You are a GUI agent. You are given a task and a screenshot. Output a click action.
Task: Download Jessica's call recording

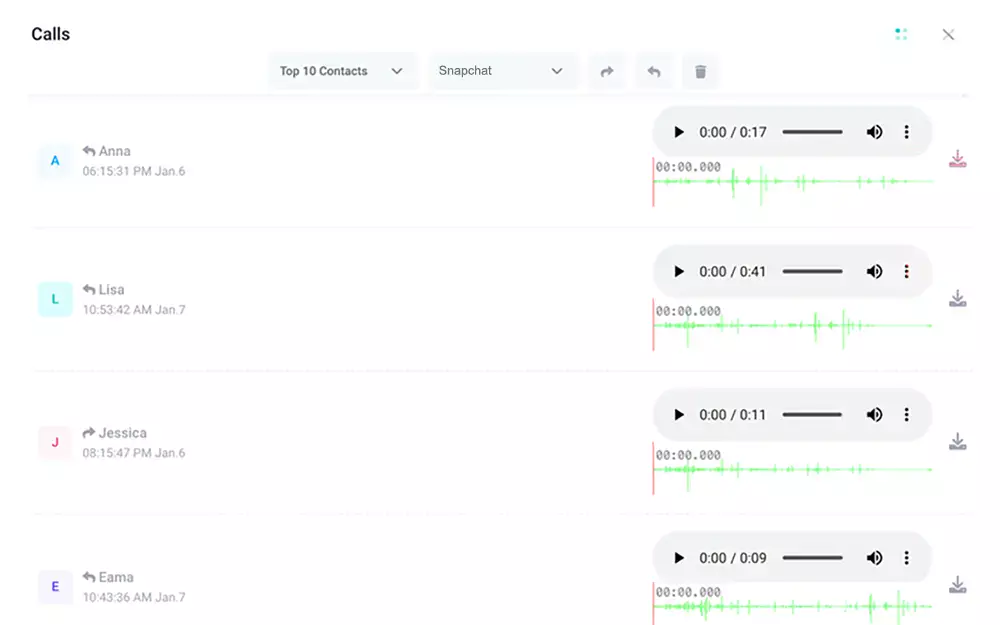click(958, 441)
